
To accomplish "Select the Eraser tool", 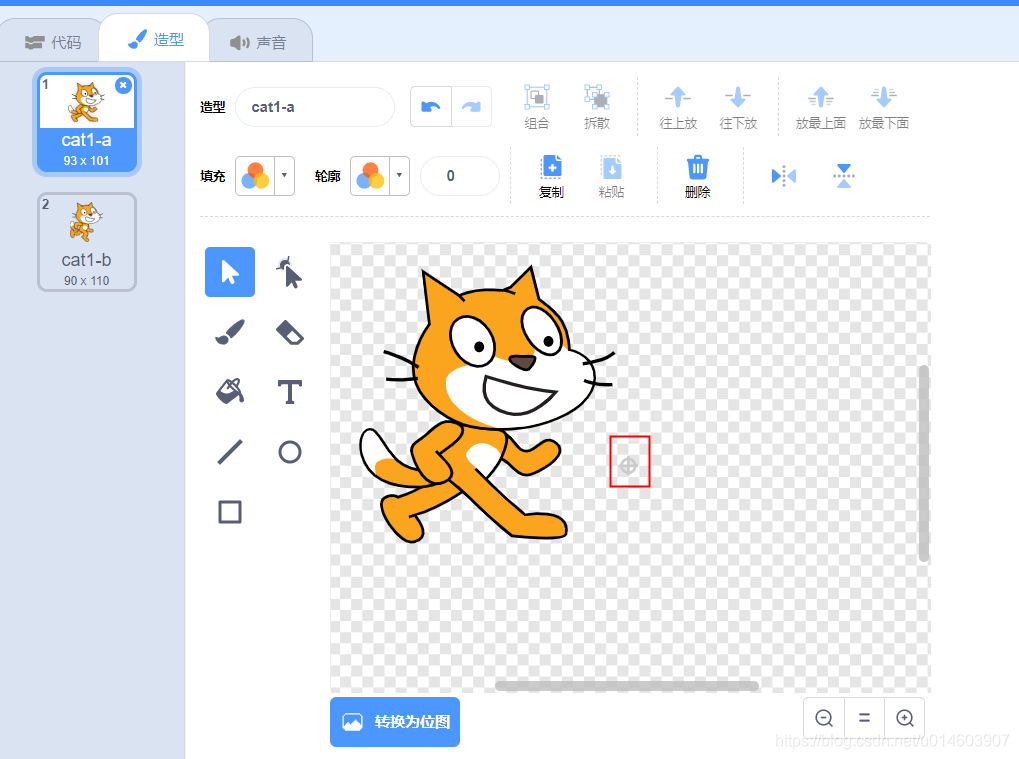I will [x=289, y=332].
